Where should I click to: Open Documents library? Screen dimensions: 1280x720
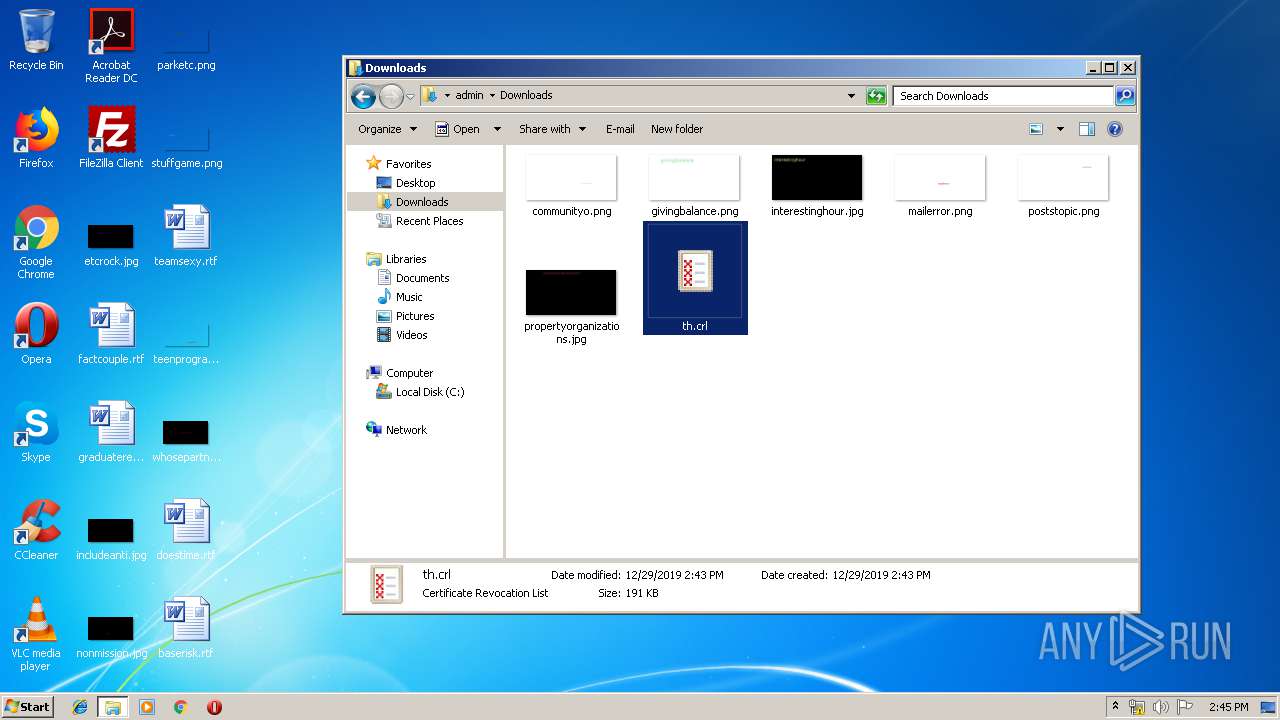pyautogui.click(x=413, y=278)
